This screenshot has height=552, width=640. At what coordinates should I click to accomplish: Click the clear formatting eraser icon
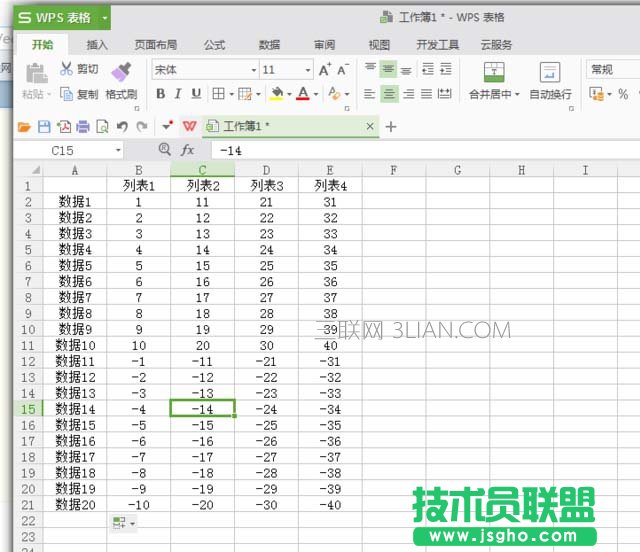(x=334, y=94)
